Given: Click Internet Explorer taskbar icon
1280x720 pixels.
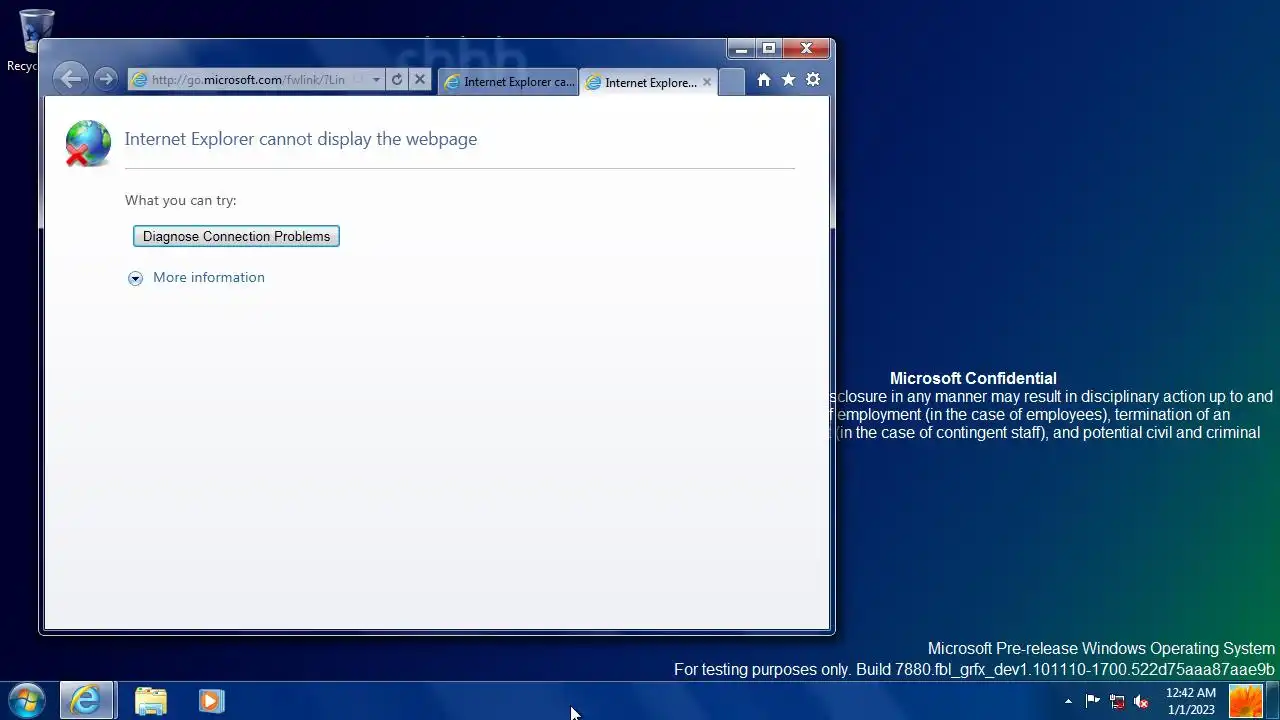Looking at the screenshot, I should click(86, 701).
